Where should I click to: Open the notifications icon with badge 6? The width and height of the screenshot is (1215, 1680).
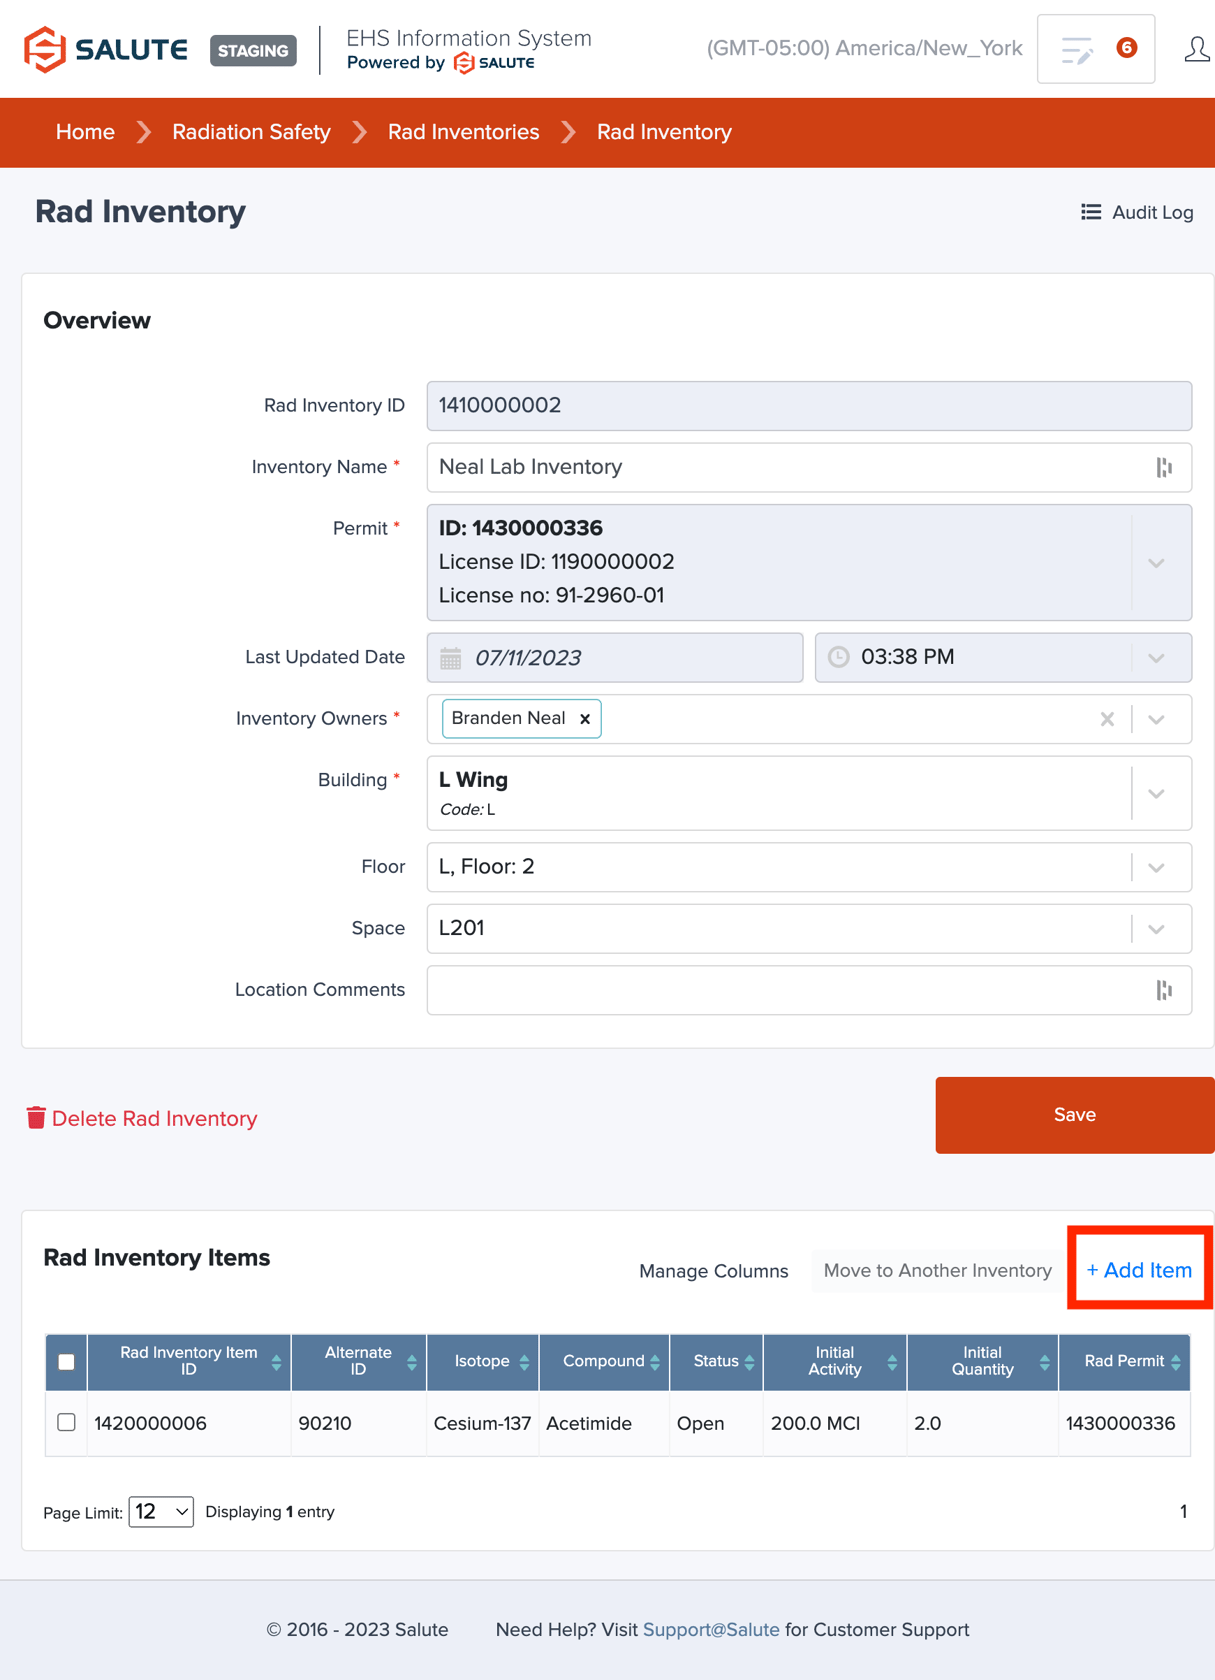(x=1096, y=49)
